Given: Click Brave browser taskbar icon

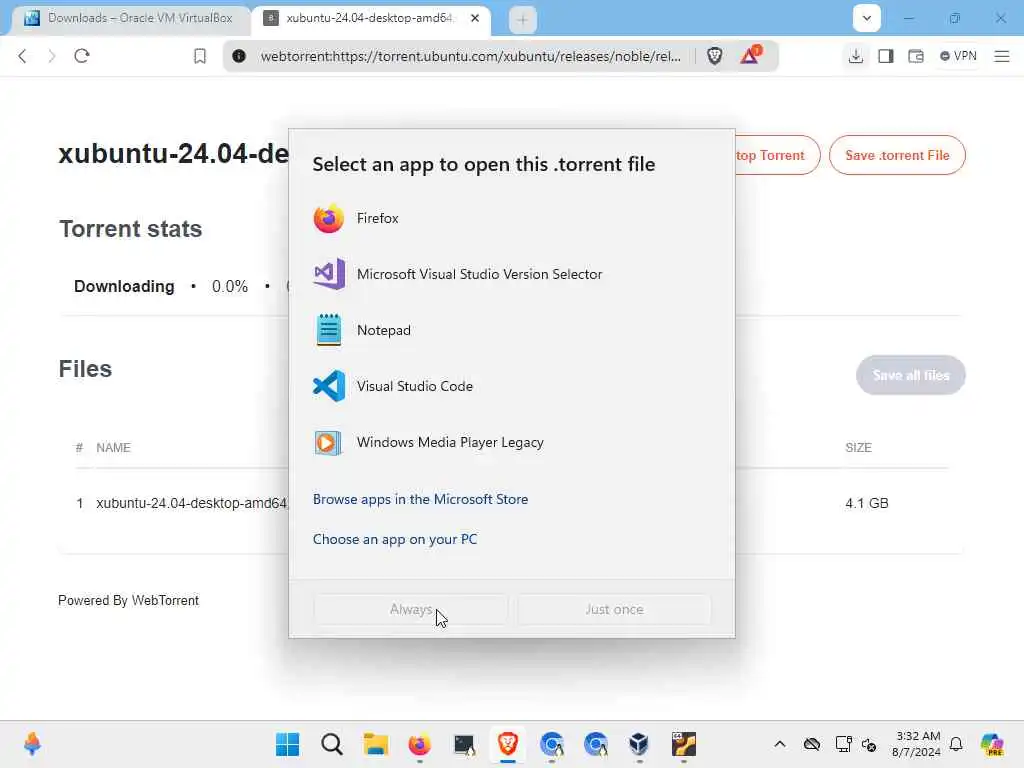Looking at the screenshot, I should click(507, 744).
